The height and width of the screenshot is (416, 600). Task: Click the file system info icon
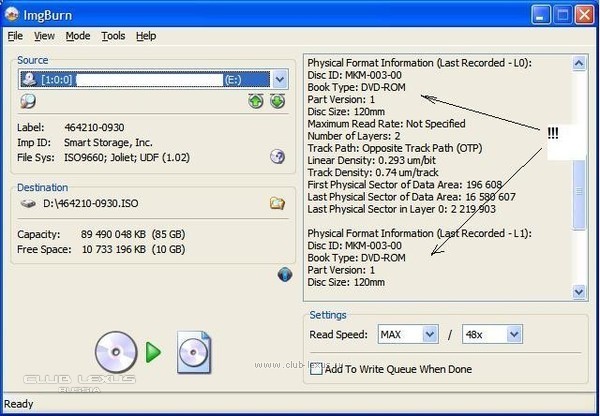click(278, 157)
